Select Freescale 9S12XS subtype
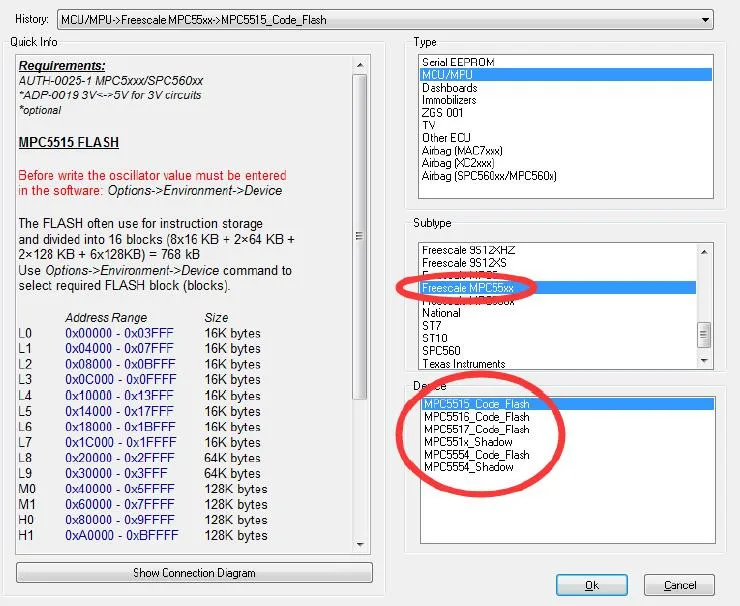 [464, 262]
